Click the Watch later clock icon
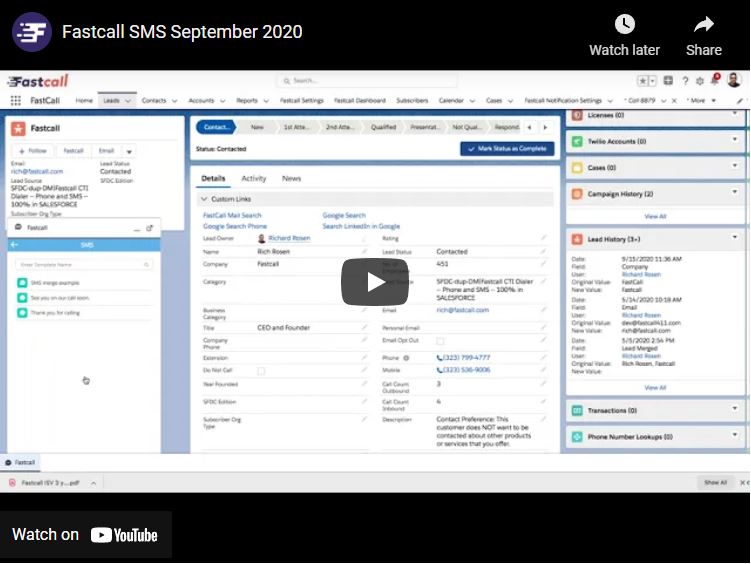This screenshot has height=564, width=751. point(625,24)
